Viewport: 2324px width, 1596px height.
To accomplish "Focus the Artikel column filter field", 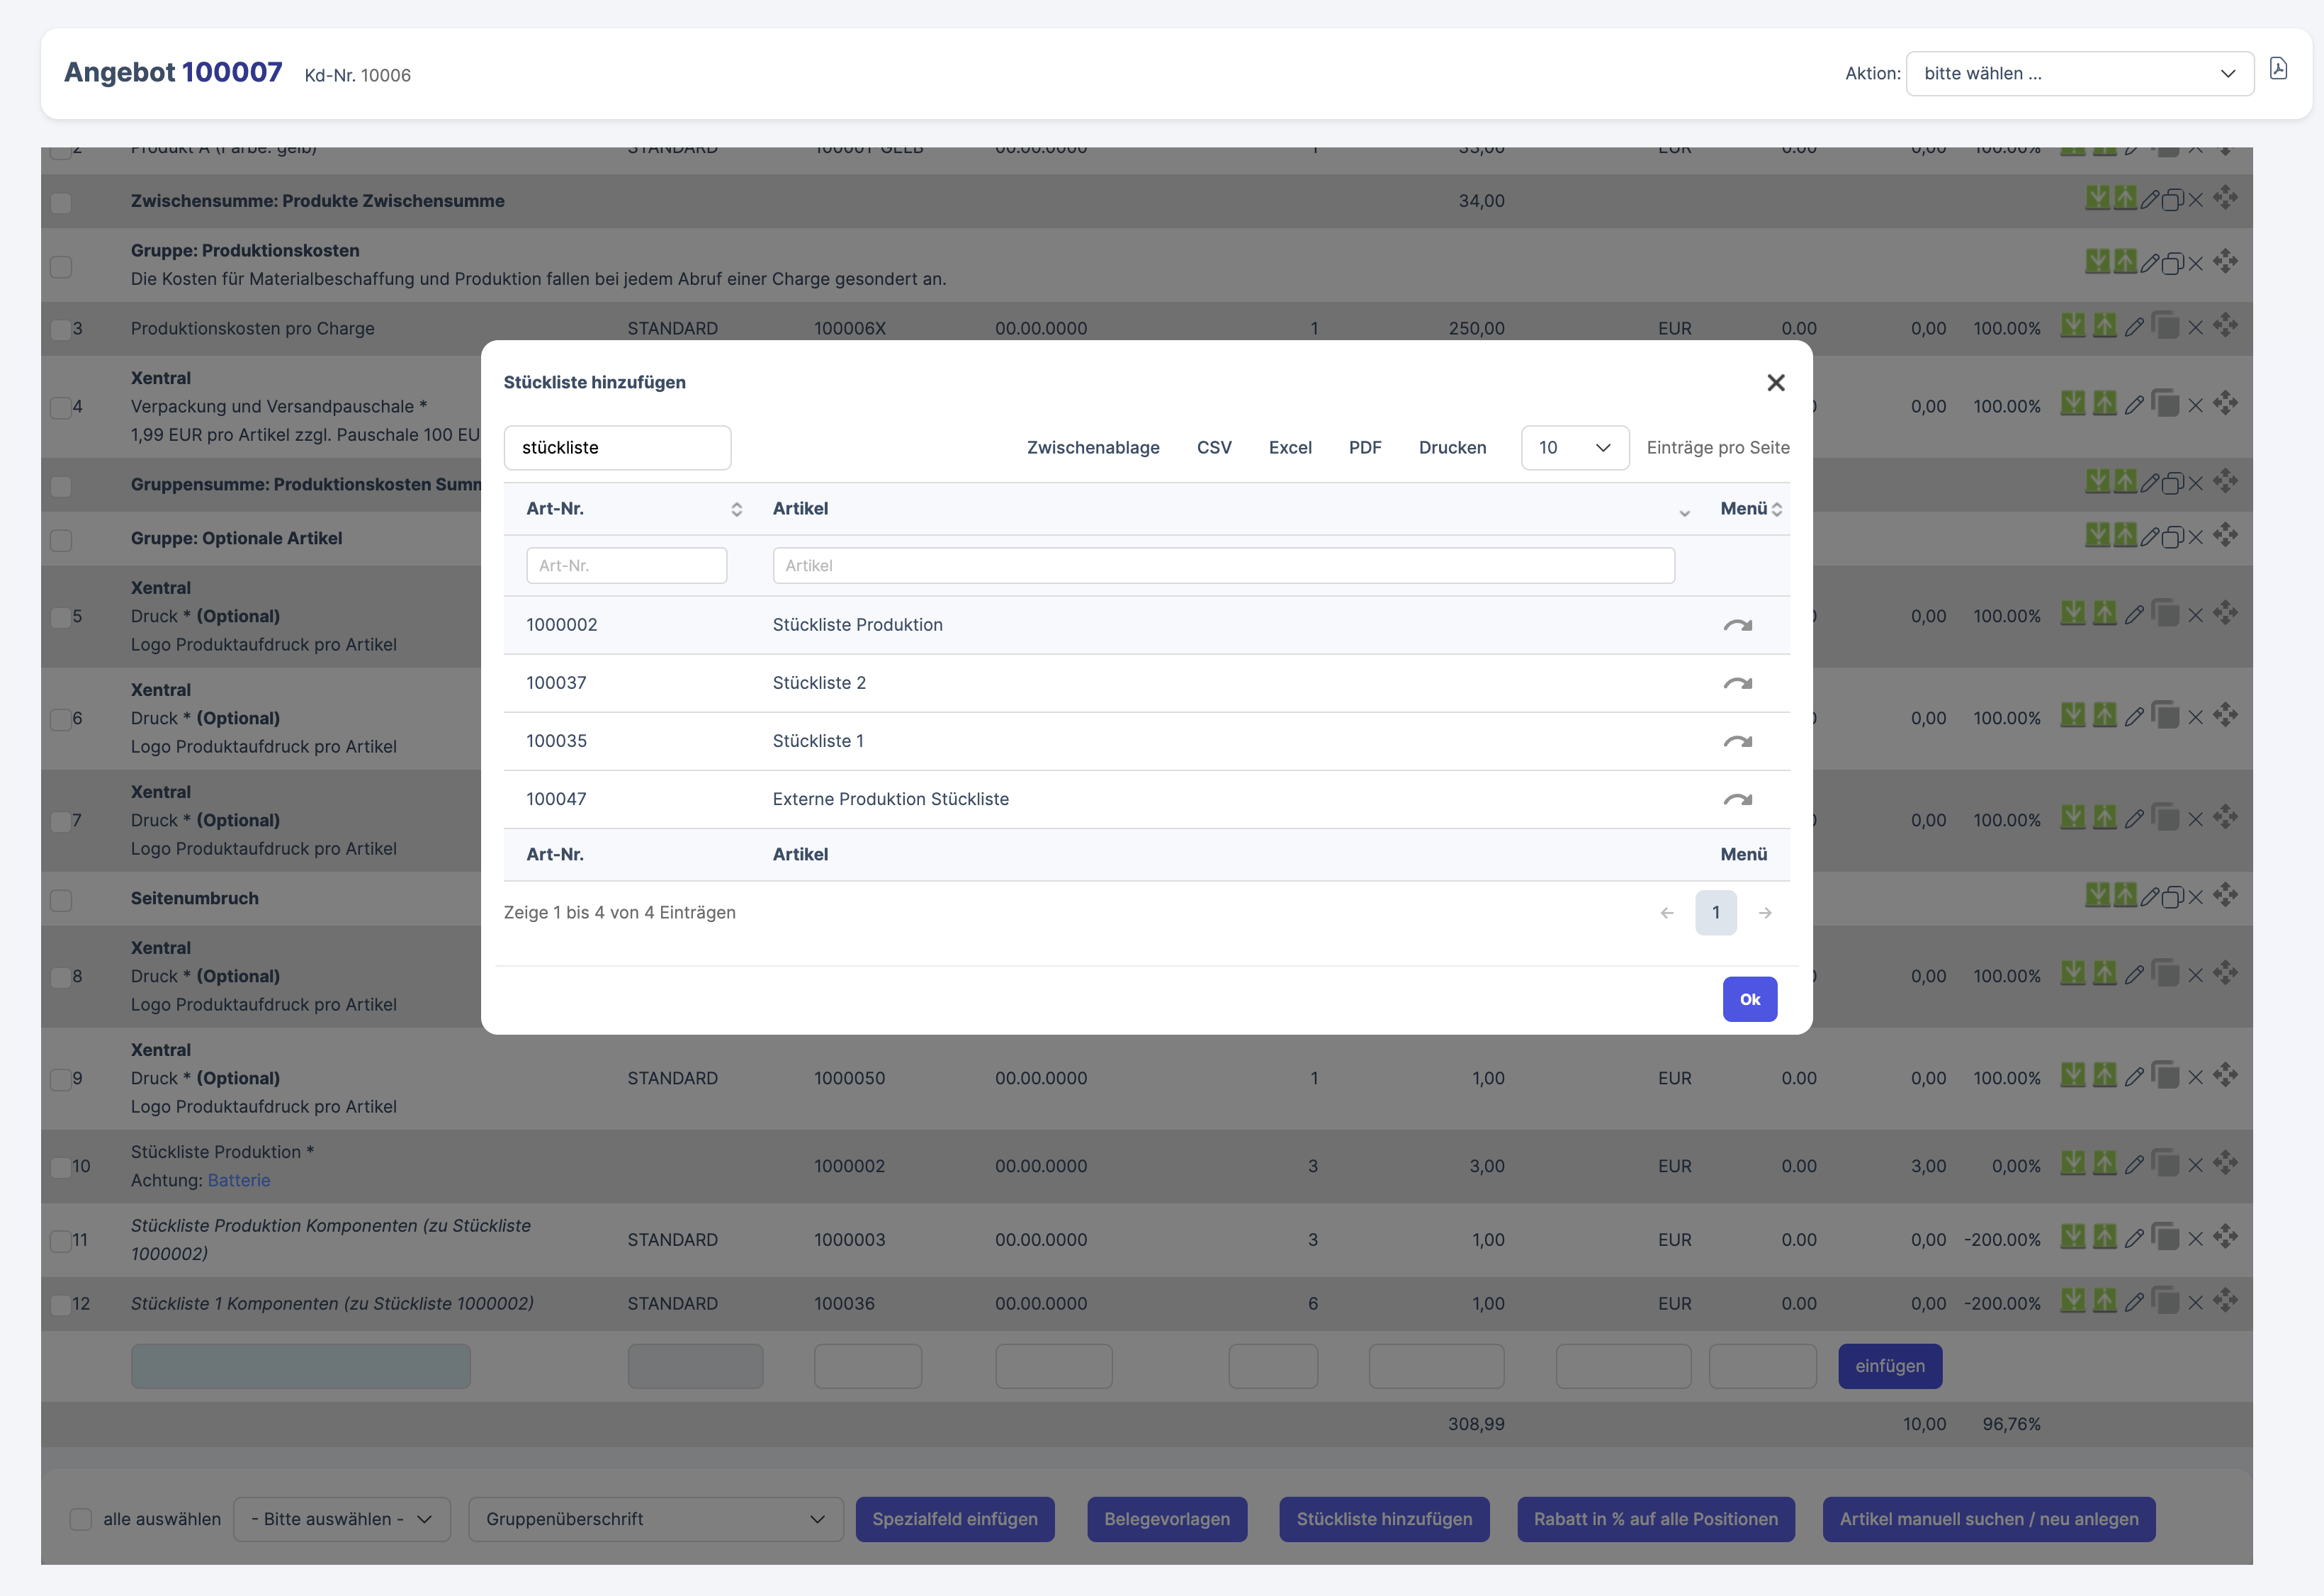I will [x=1223, y=566].
